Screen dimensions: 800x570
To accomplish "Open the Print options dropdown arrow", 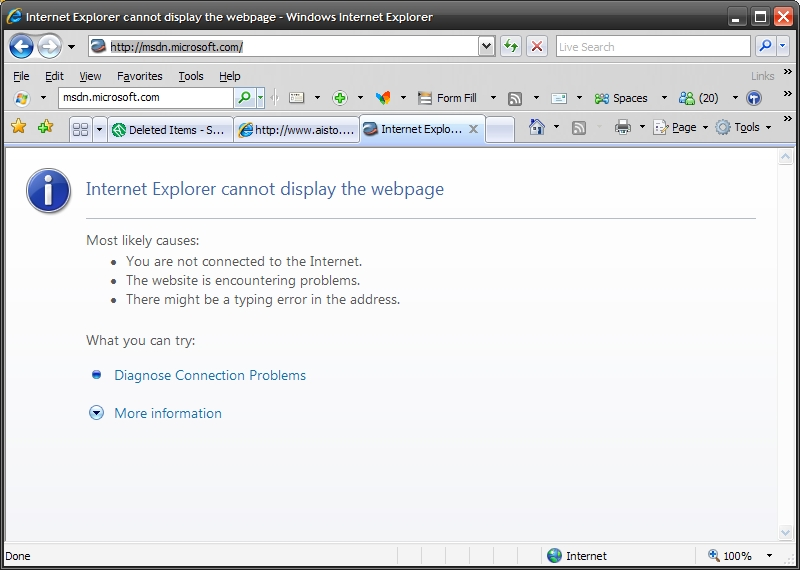I will coord(642,127).
